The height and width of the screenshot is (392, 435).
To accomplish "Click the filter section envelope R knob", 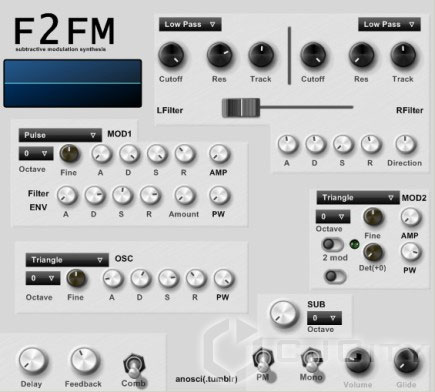I will pos(371,144).
